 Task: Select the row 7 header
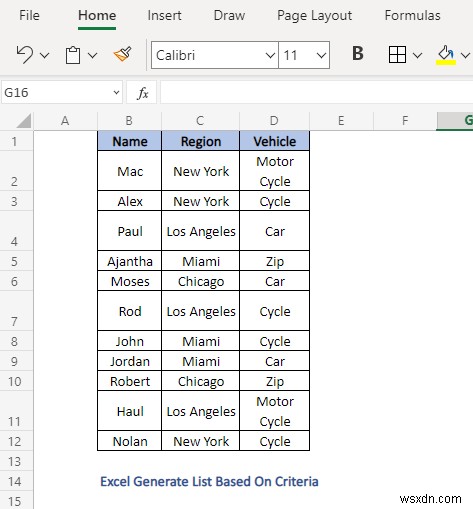(x=14, y=311)
